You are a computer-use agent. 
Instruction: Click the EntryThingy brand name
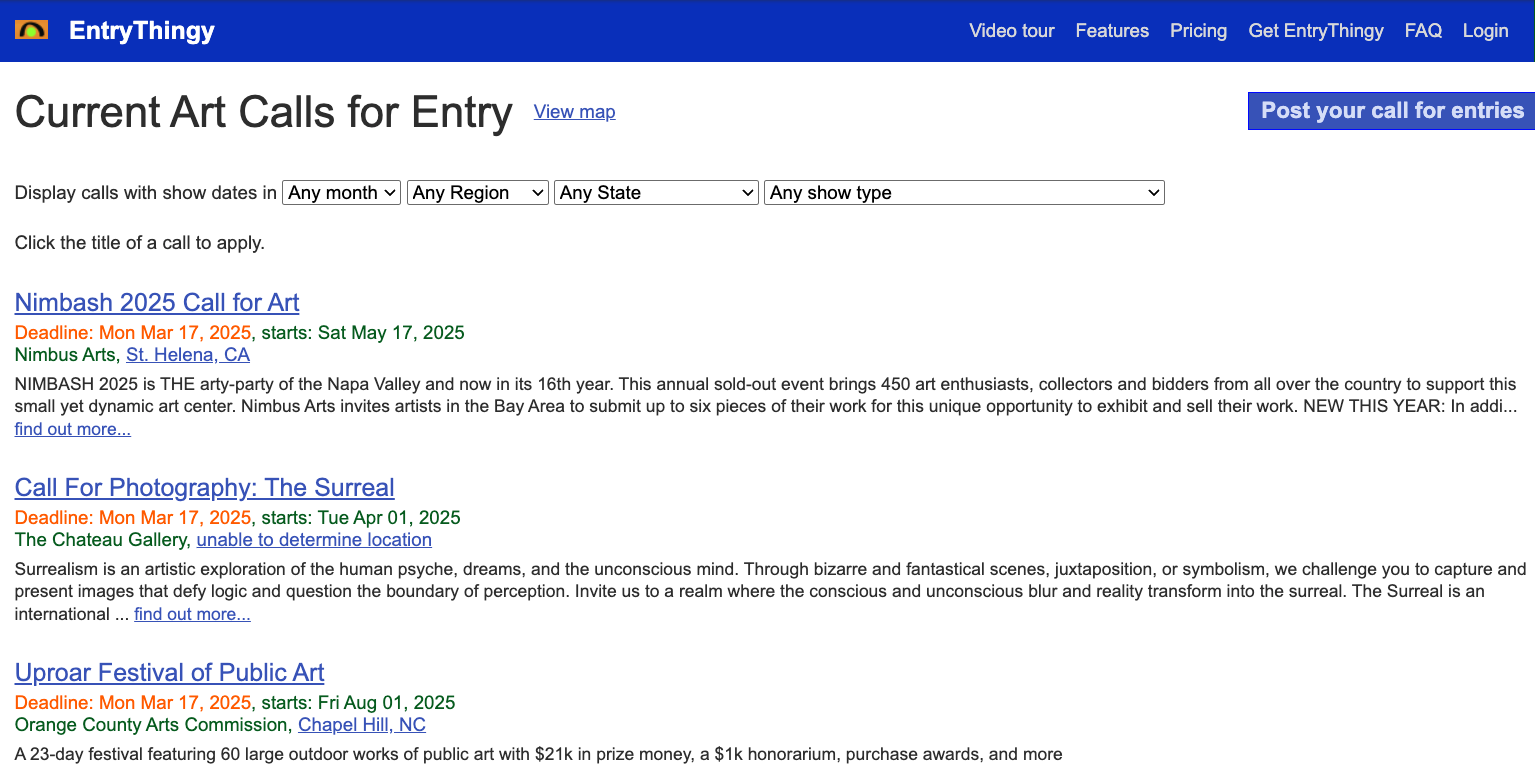142,31
